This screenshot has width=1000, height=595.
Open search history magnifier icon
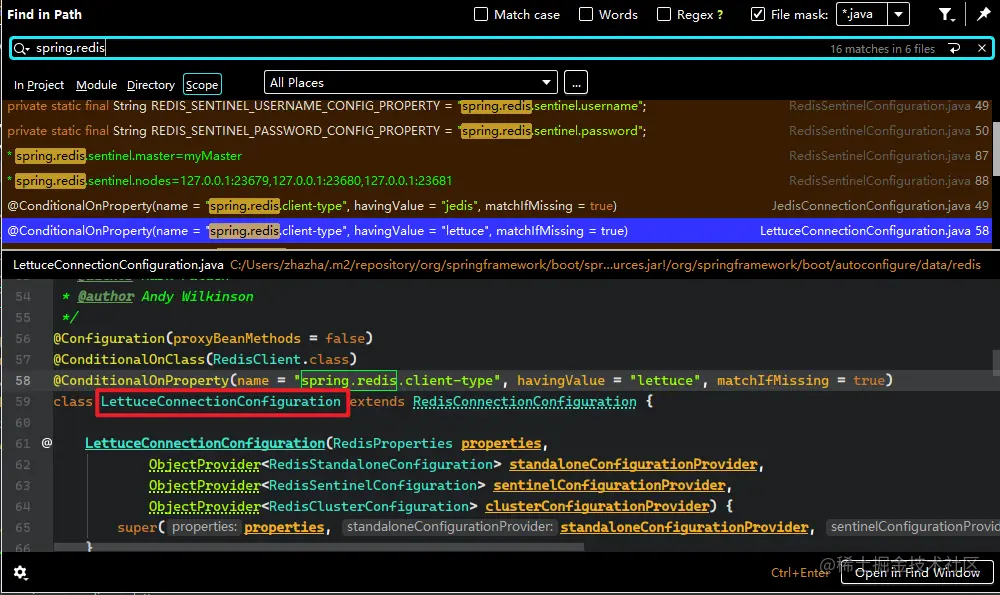click(21, 48)
